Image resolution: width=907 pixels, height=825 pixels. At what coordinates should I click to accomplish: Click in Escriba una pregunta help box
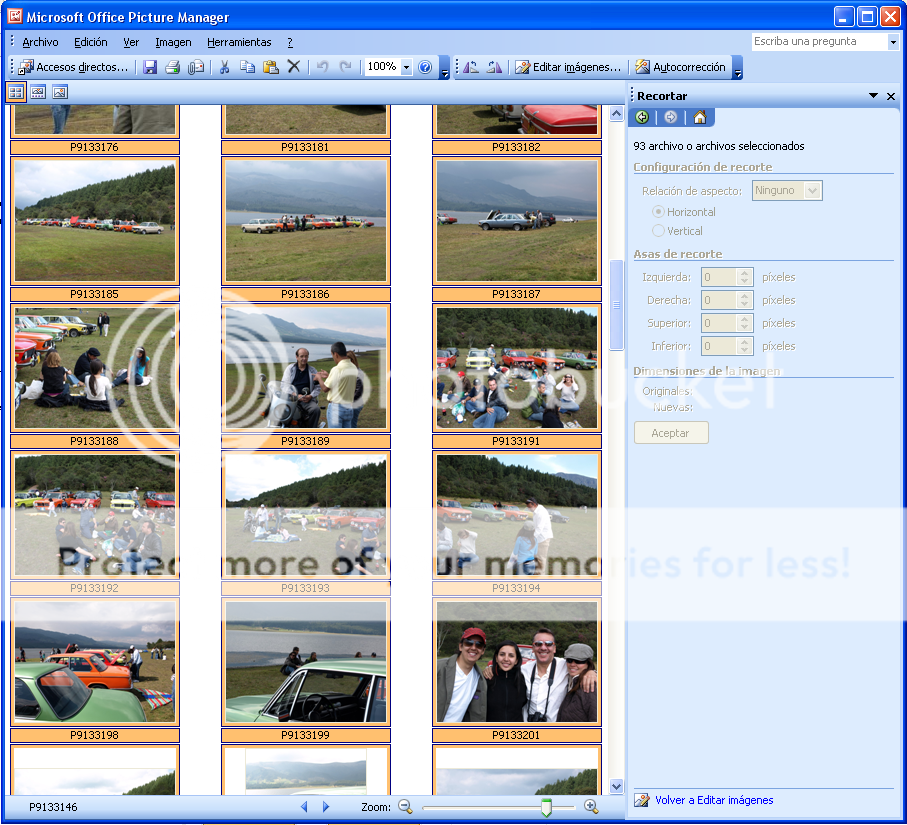point(820,42)
